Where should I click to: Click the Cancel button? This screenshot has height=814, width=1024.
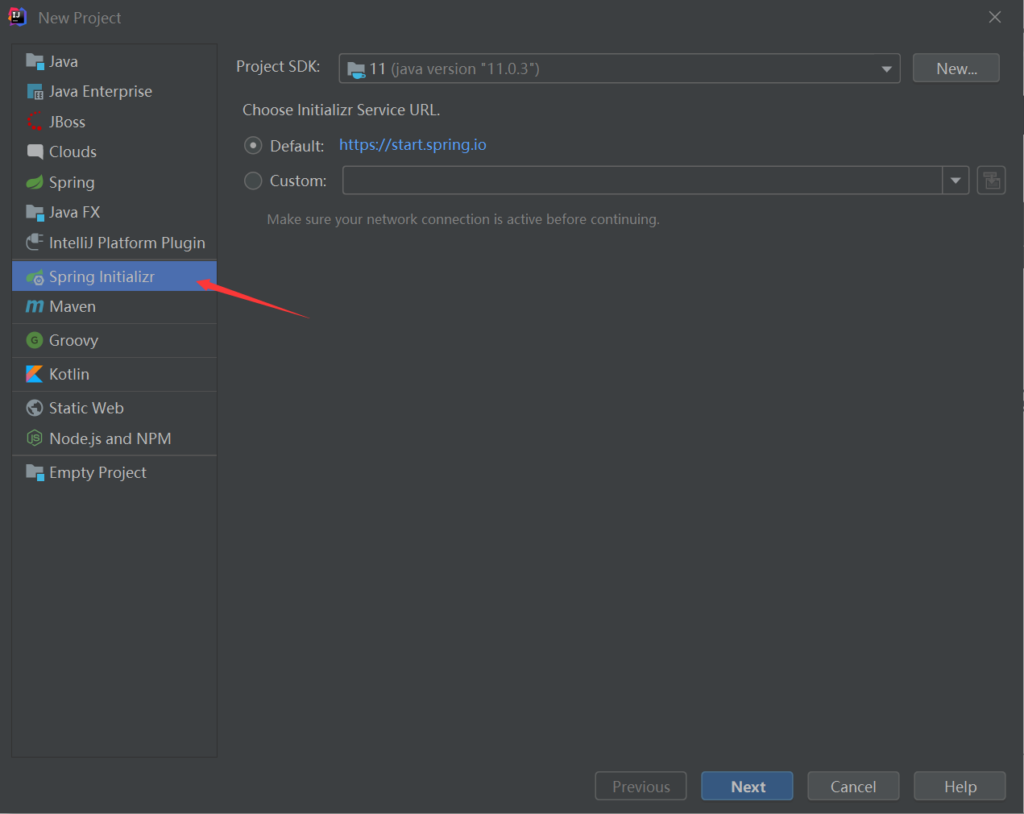(x=853, y=786)
